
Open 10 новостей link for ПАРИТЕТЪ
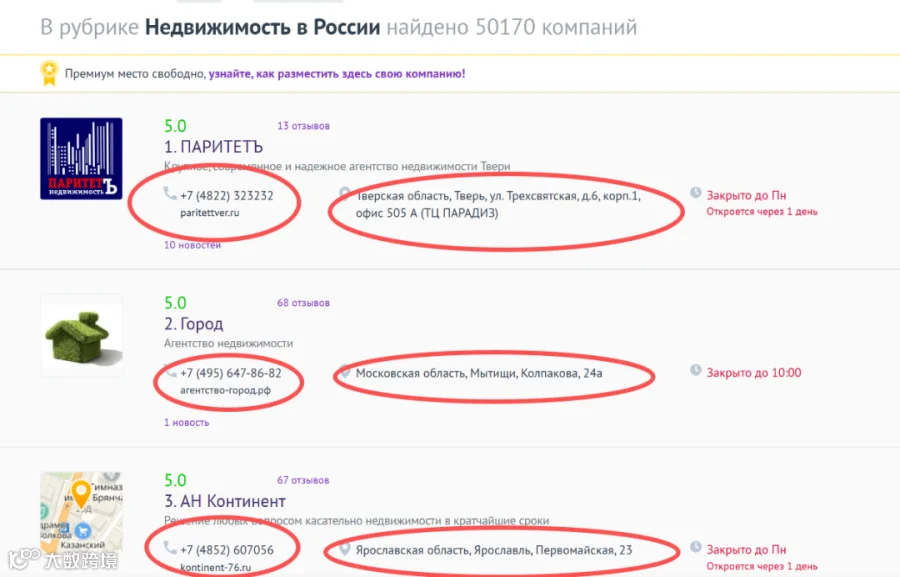click(192, 245)
